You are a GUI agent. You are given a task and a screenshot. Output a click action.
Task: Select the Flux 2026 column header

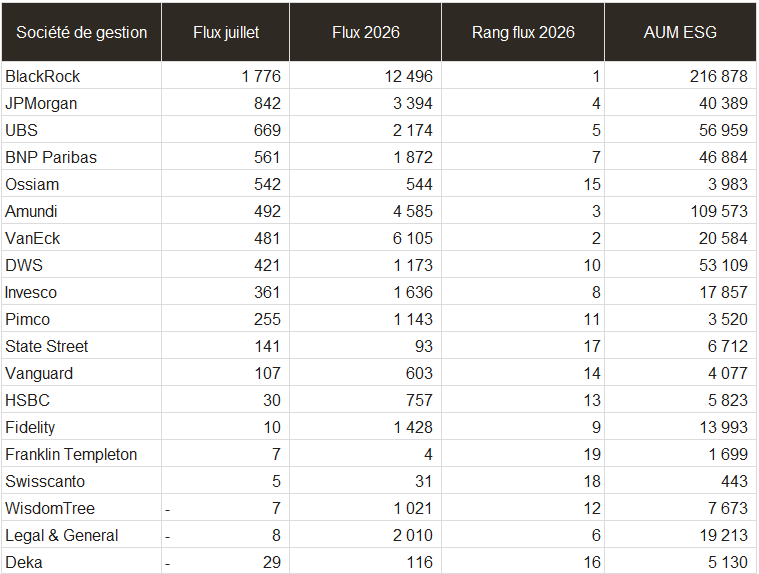click(x=365, y=32)
